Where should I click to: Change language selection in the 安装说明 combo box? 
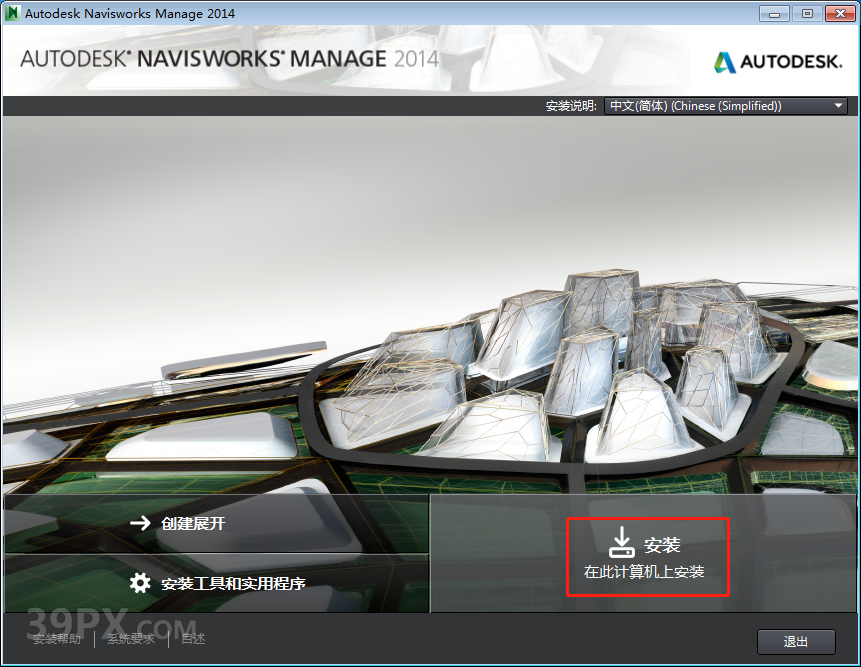726,105
